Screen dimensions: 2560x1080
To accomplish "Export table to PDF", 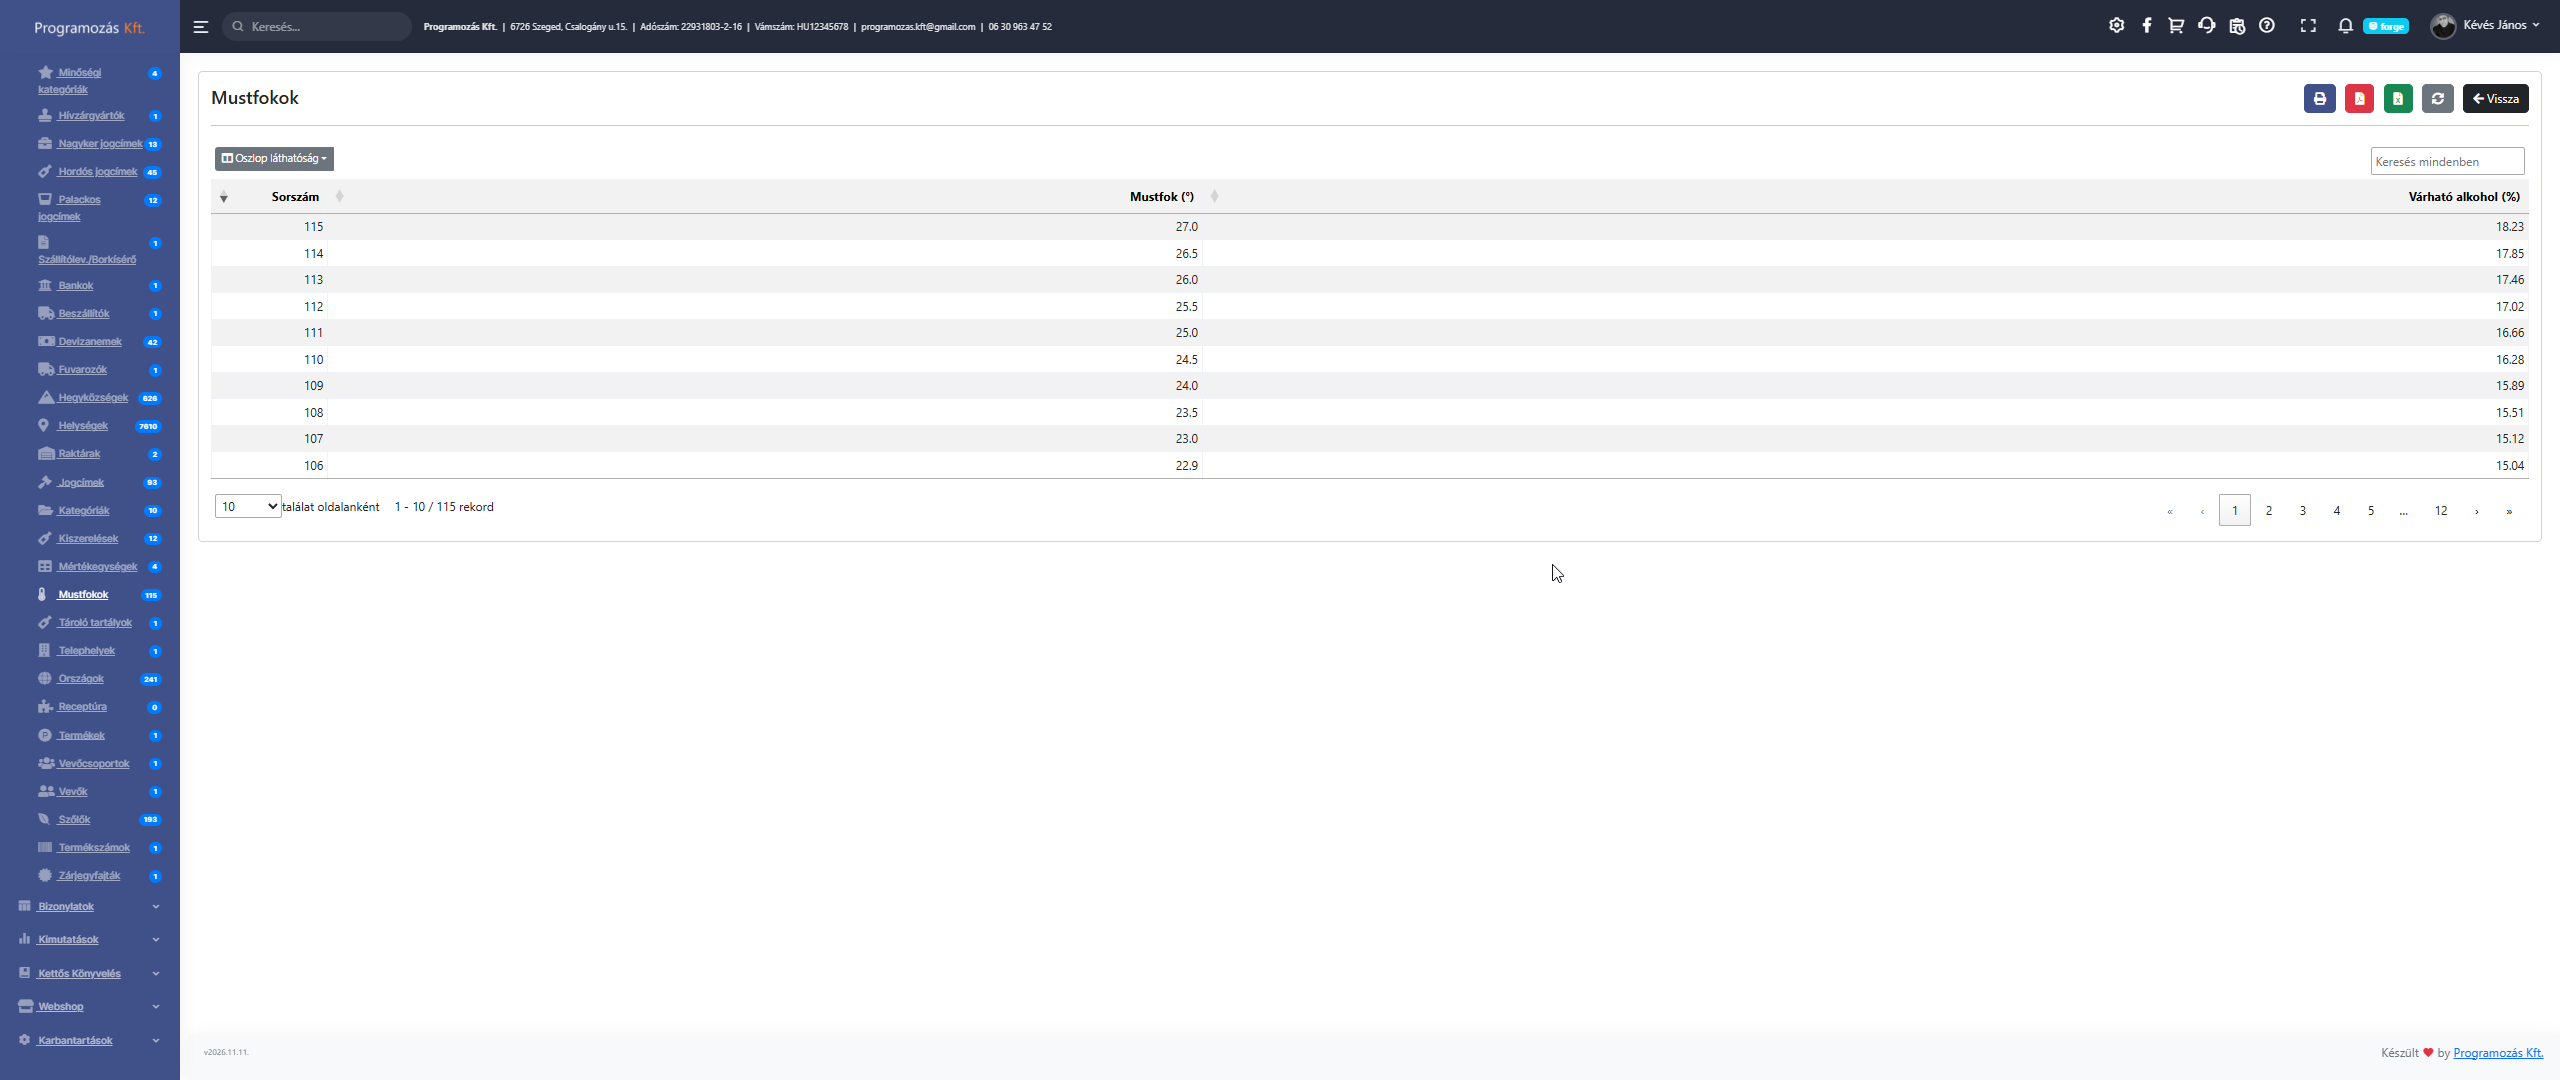I will [2358, 99].
